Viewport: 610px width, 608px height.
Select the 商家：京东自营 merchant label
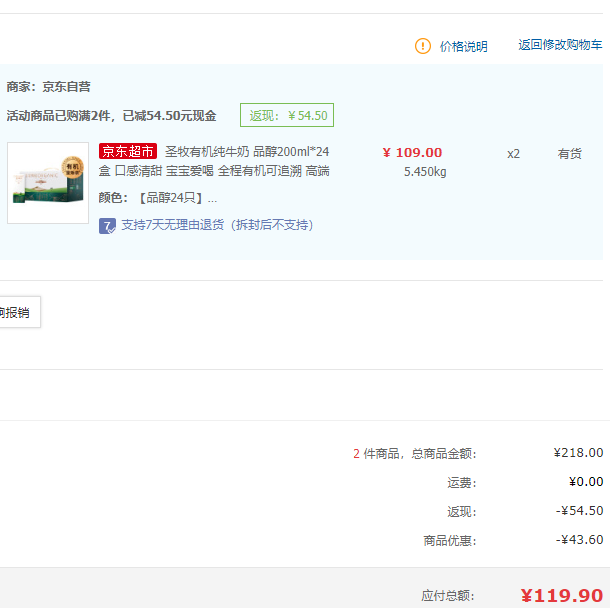click(48, 86)
